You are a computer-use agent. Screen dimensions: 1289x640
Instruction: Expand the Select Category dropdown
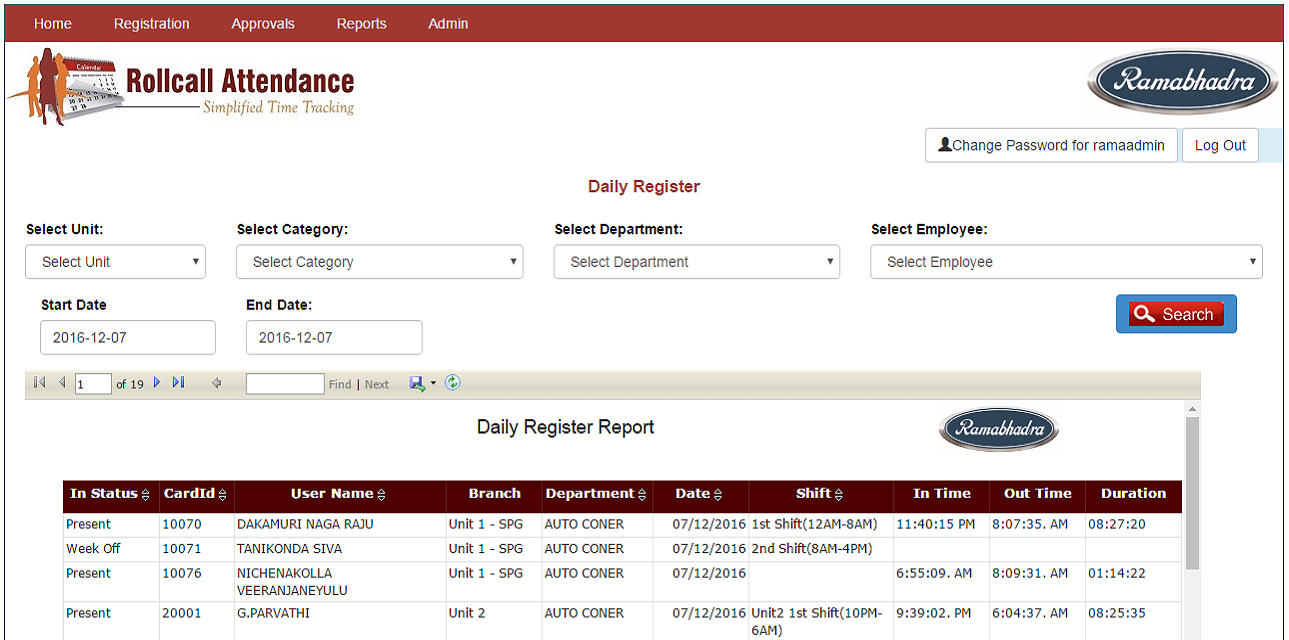[x=379, y=262]
